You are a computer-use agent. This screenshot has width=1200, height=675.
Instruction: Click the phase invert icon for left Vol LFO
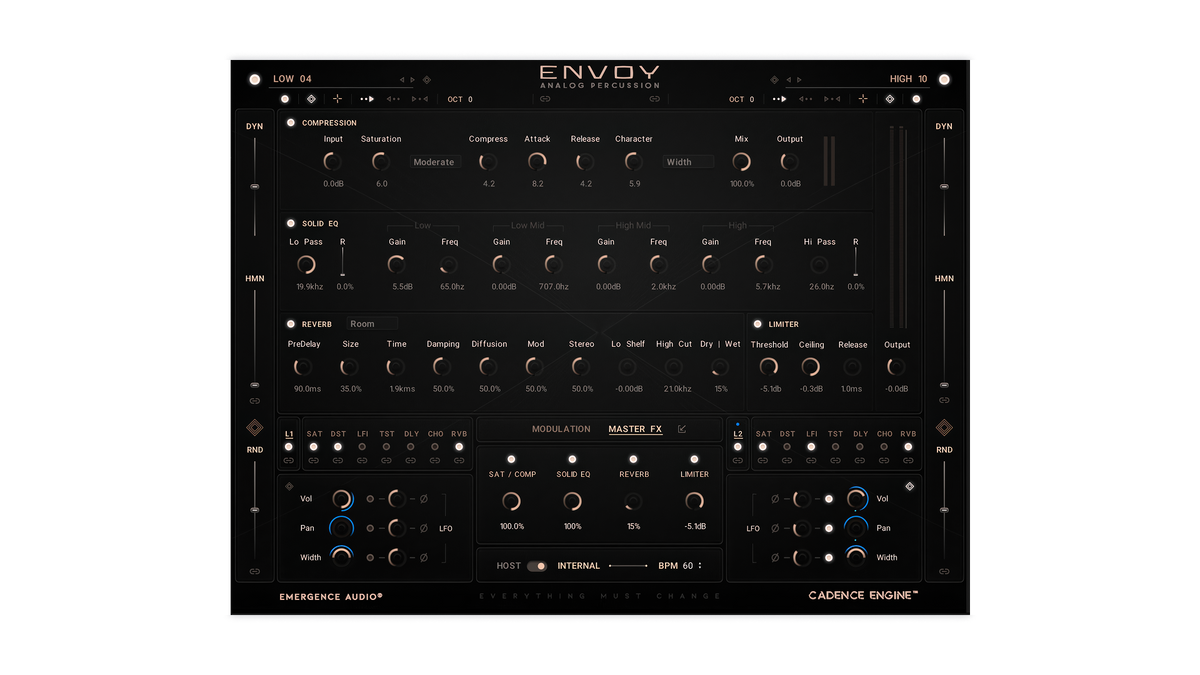tap(423, 499)
